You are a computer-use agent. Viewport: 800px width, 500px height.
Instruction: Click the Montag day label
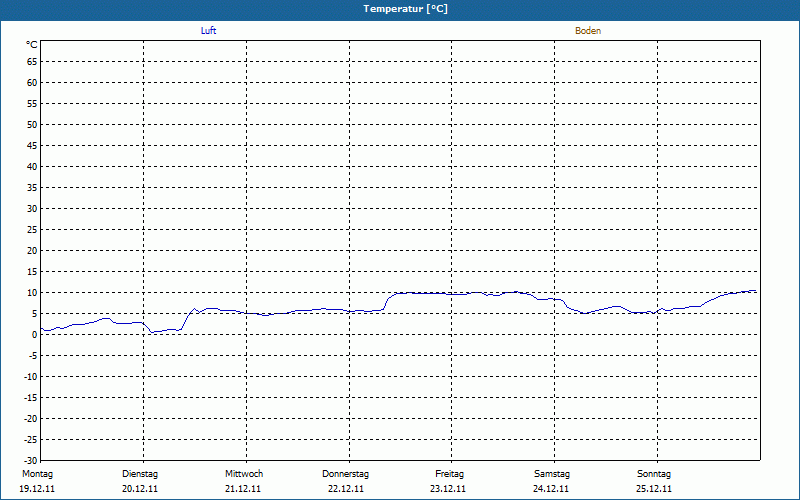pyautogui.click(x=37, y=474)
